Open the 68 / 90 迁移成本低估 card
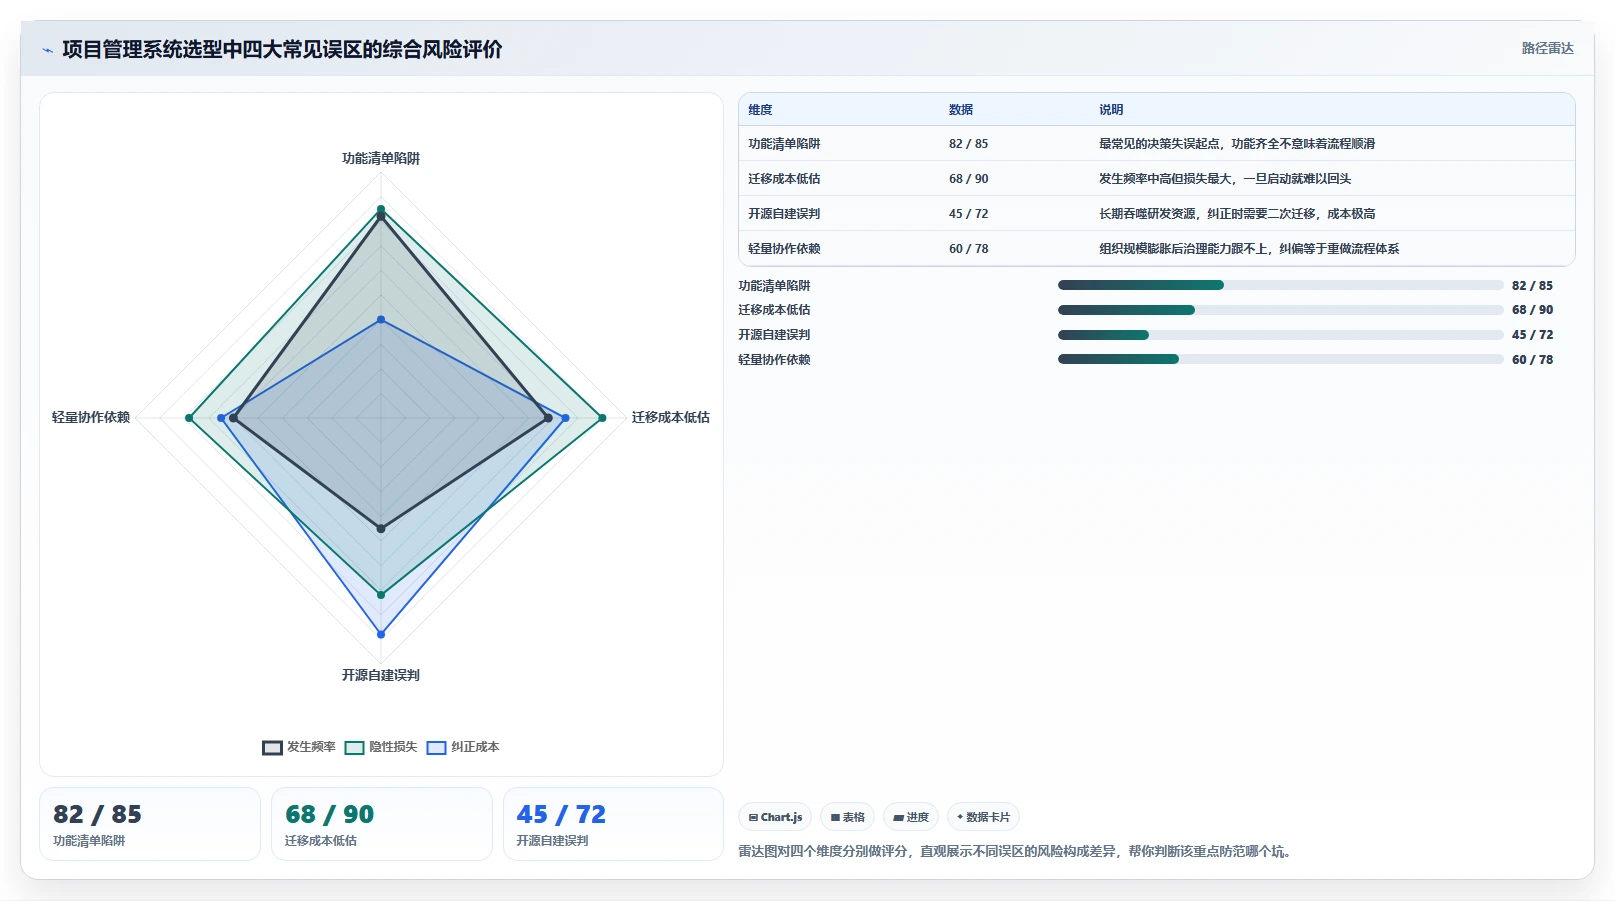This screenshot has width=1615, height=901. coord(382,824)
